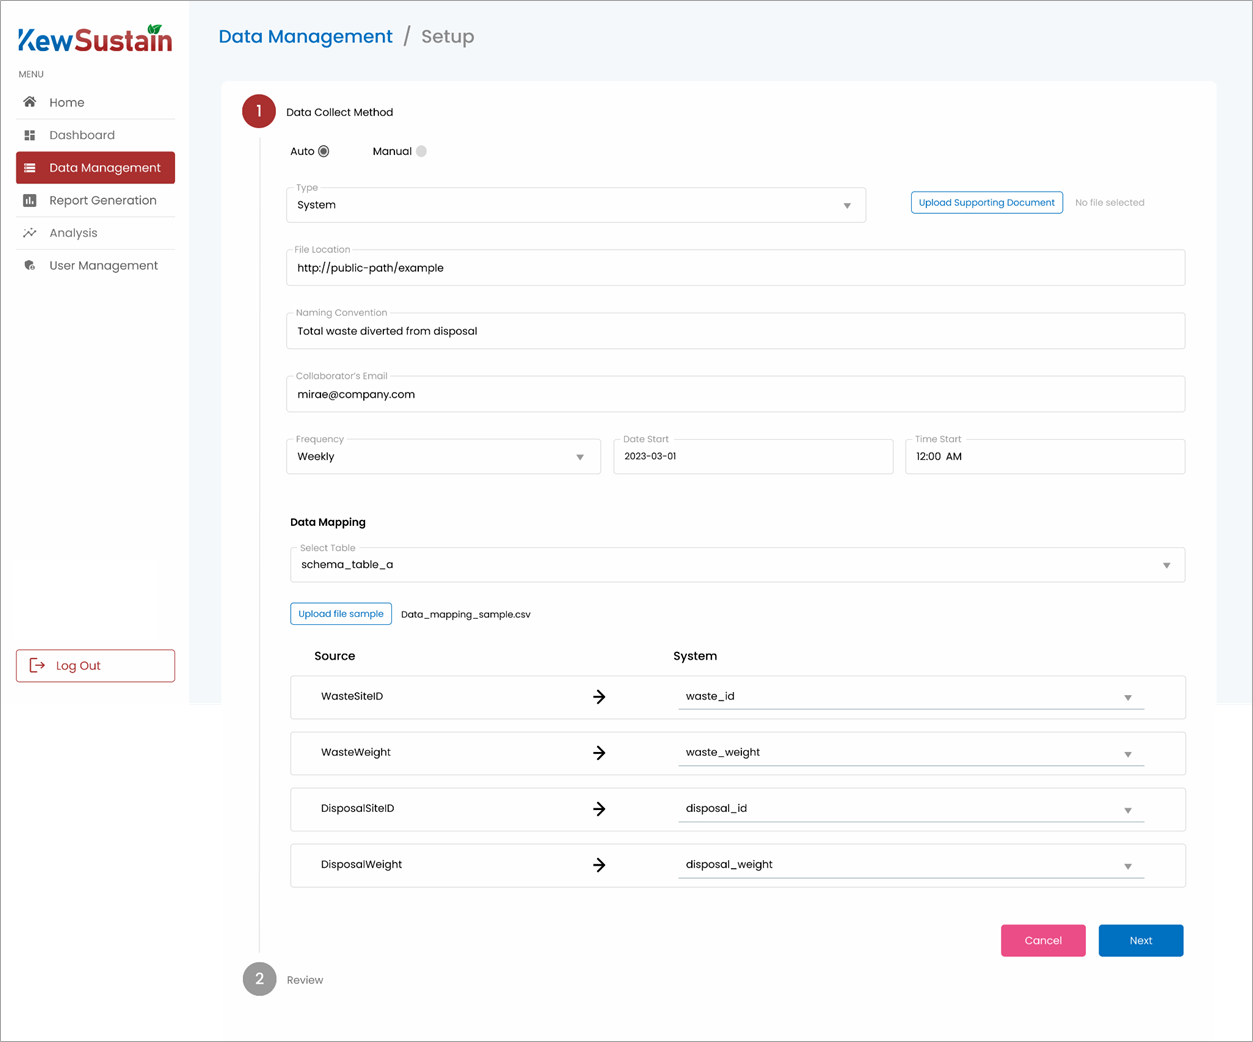The height and width of the screenshot is (1042, 1253).
Task: Click the Date Start field
Action: [753, 457]
